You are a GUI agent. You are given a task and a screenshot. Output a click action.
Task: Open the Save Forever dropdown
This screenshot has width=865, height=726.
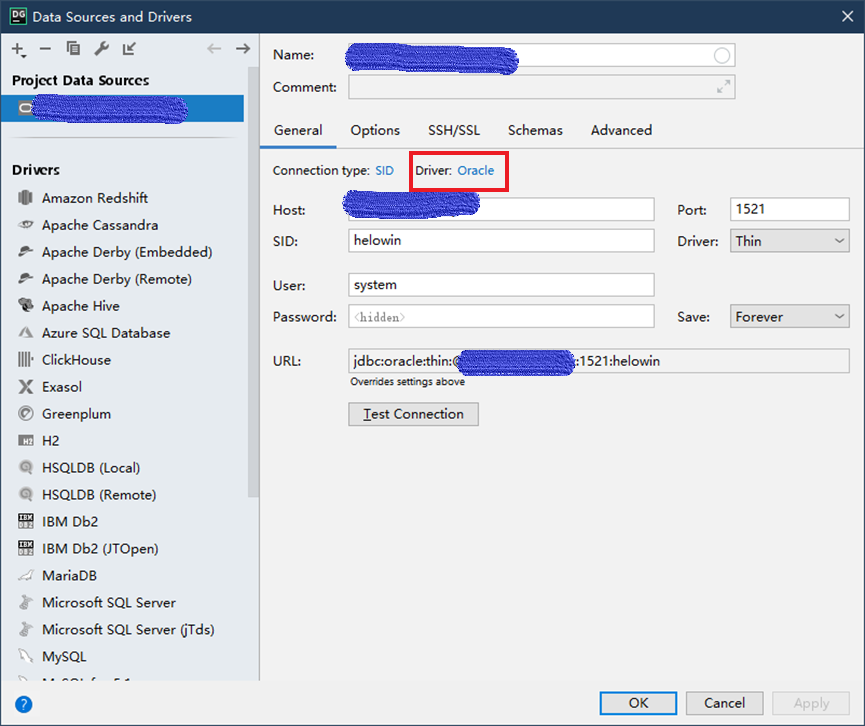pyautogui.click(x=789, y=317)
